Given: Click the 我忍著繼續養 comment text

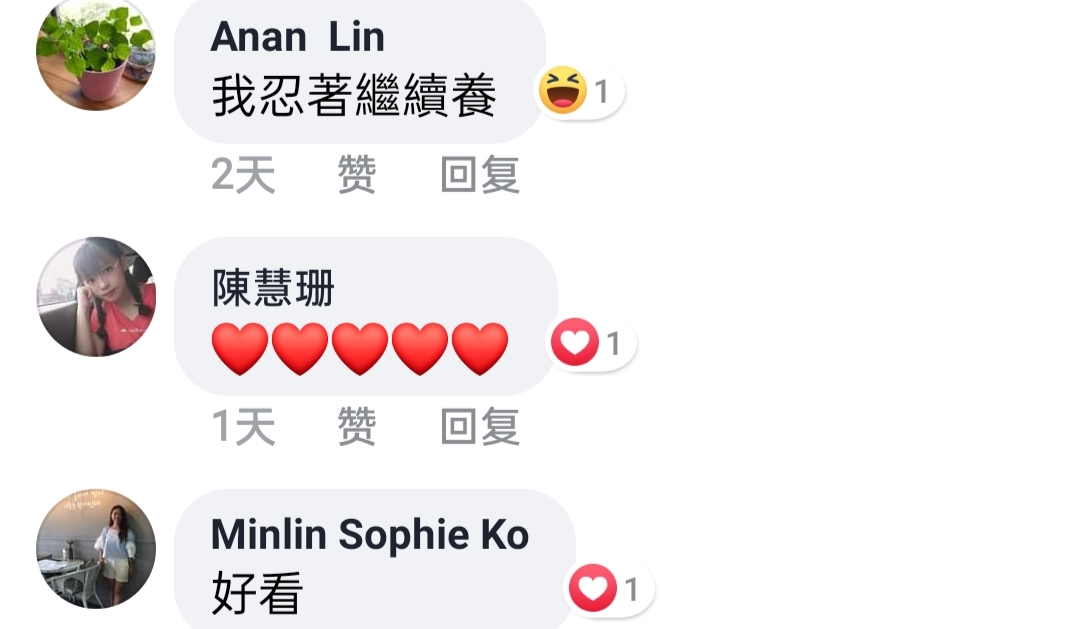Looking at the screenshot, I should click(x=354, y=96).
